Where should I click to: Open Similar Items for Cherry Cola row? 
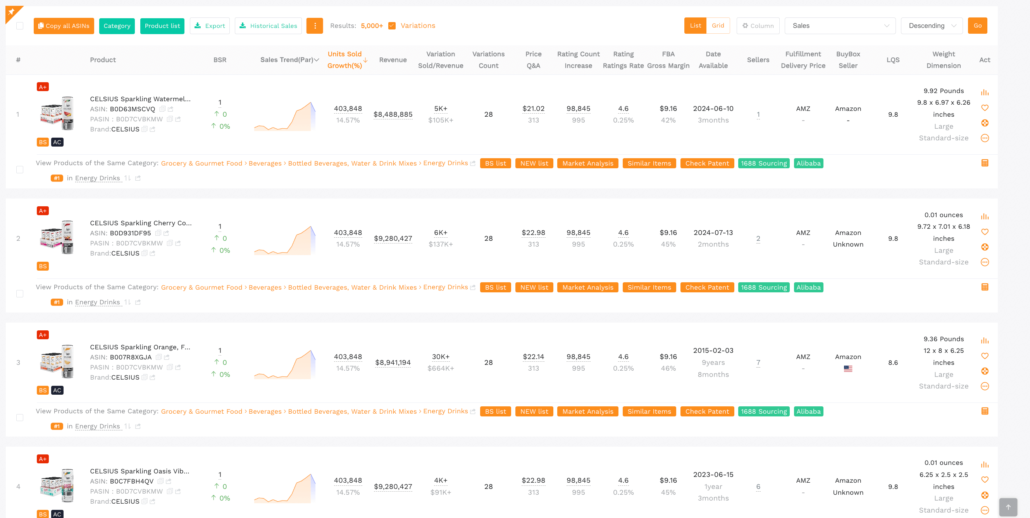[x=649, y=288]
